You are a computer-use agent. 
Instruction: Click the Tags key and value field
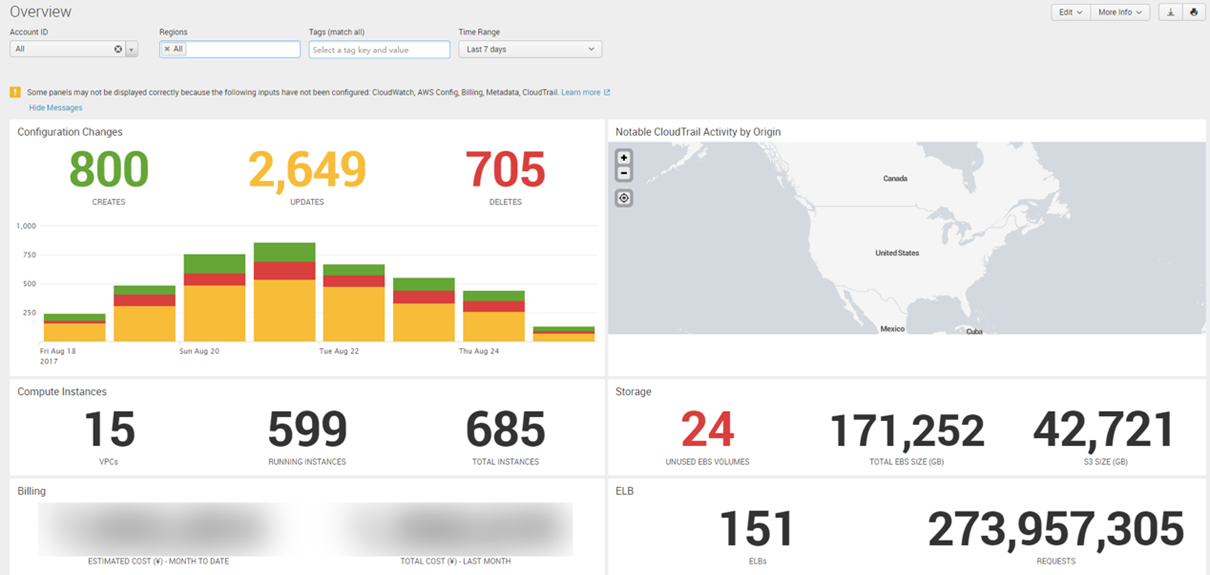[379, 49]
